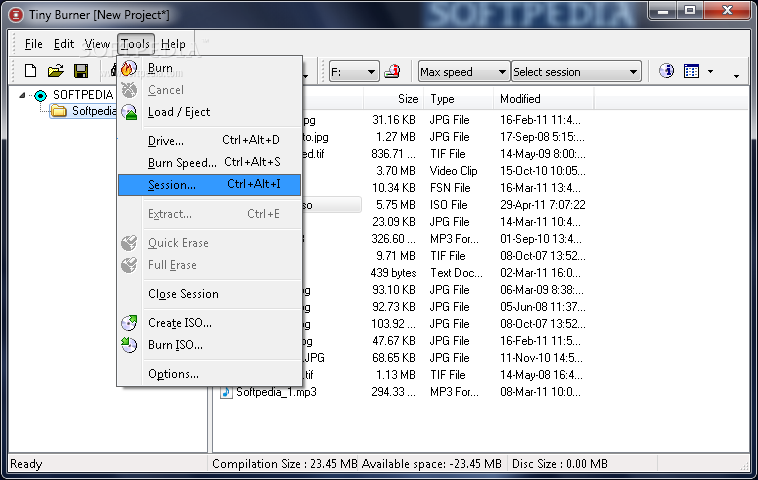The height and width of the screenshot is (480, 758).
Task: Choose Burn Speed... menu entry
Action: 209,162
